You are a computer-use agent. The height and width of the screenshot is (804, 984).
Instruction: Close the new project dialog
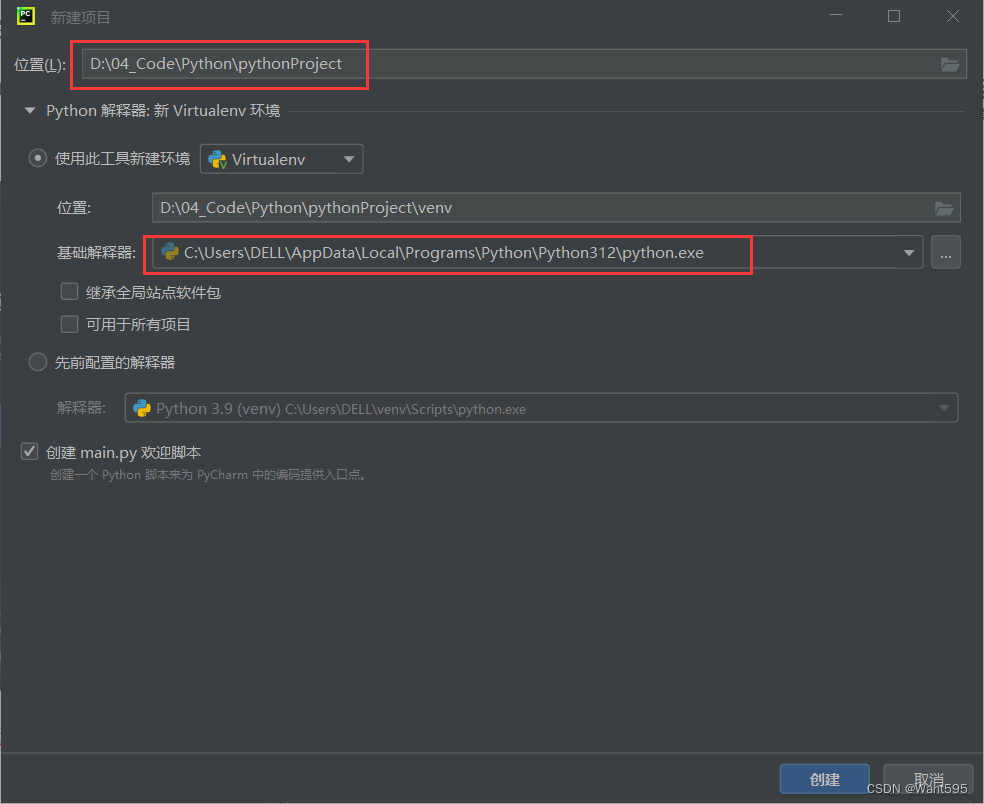(953, 16)
